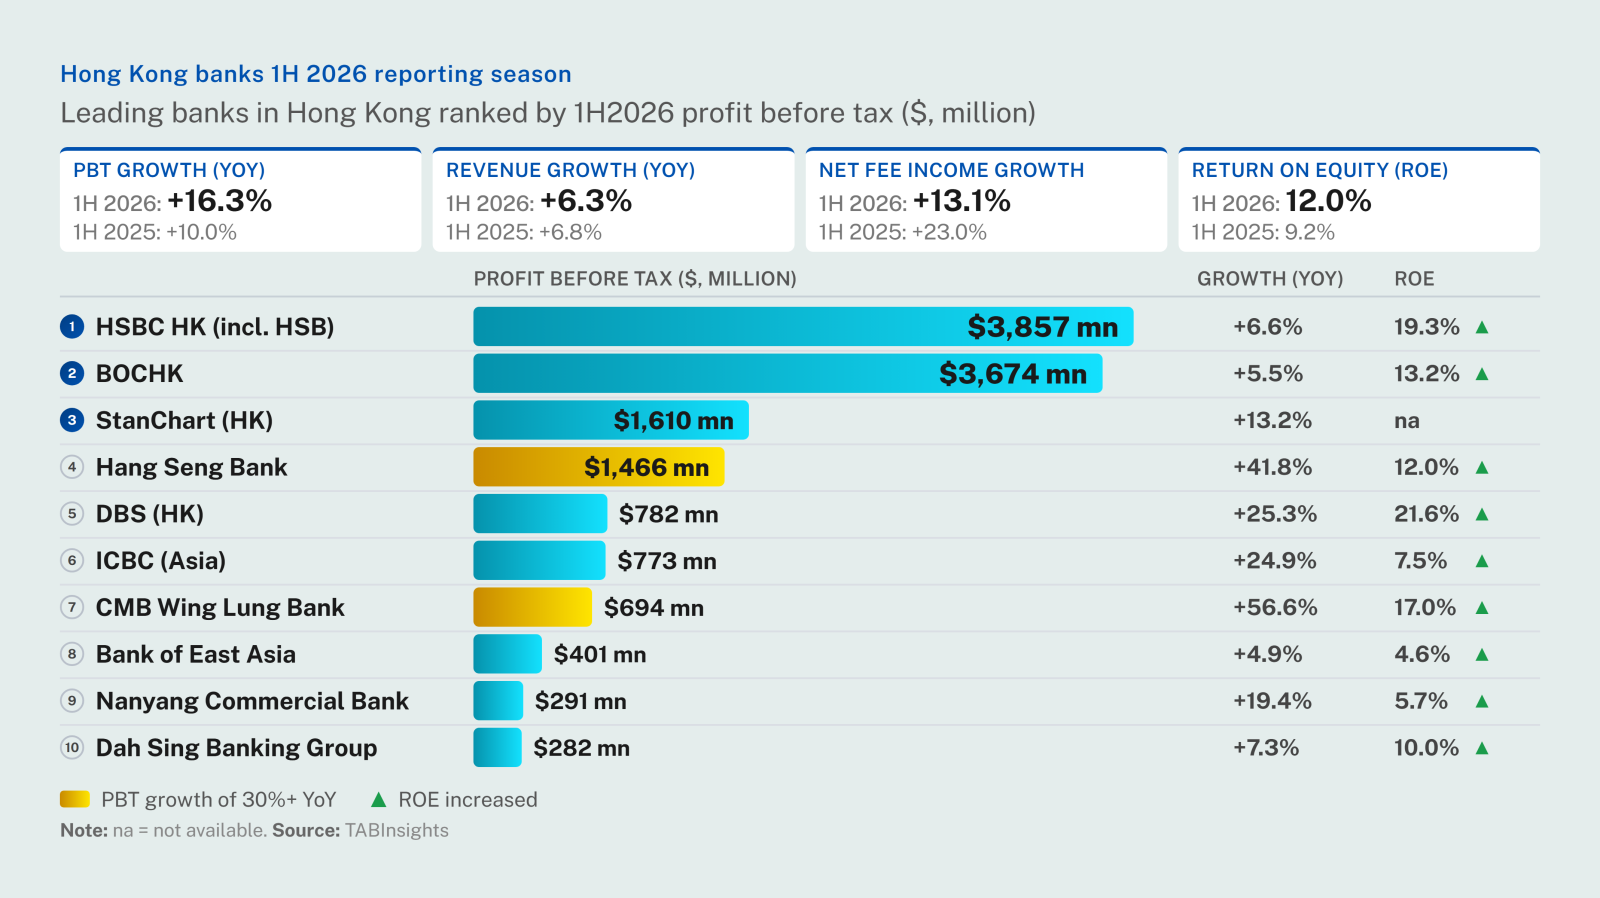The height and width of the screenshot is (898, 1600).
Task: Click the Dah Sing Banking Group profit bar
Action: [x=497, y=748]
